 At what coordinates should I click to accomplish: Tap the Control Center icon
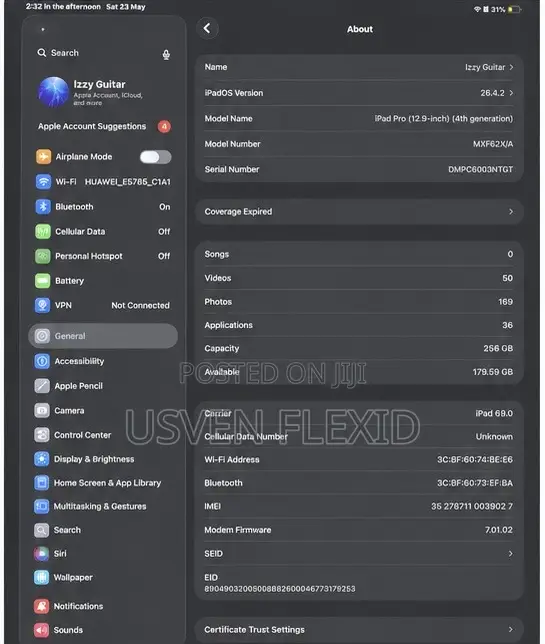click(x=42, y=435)
